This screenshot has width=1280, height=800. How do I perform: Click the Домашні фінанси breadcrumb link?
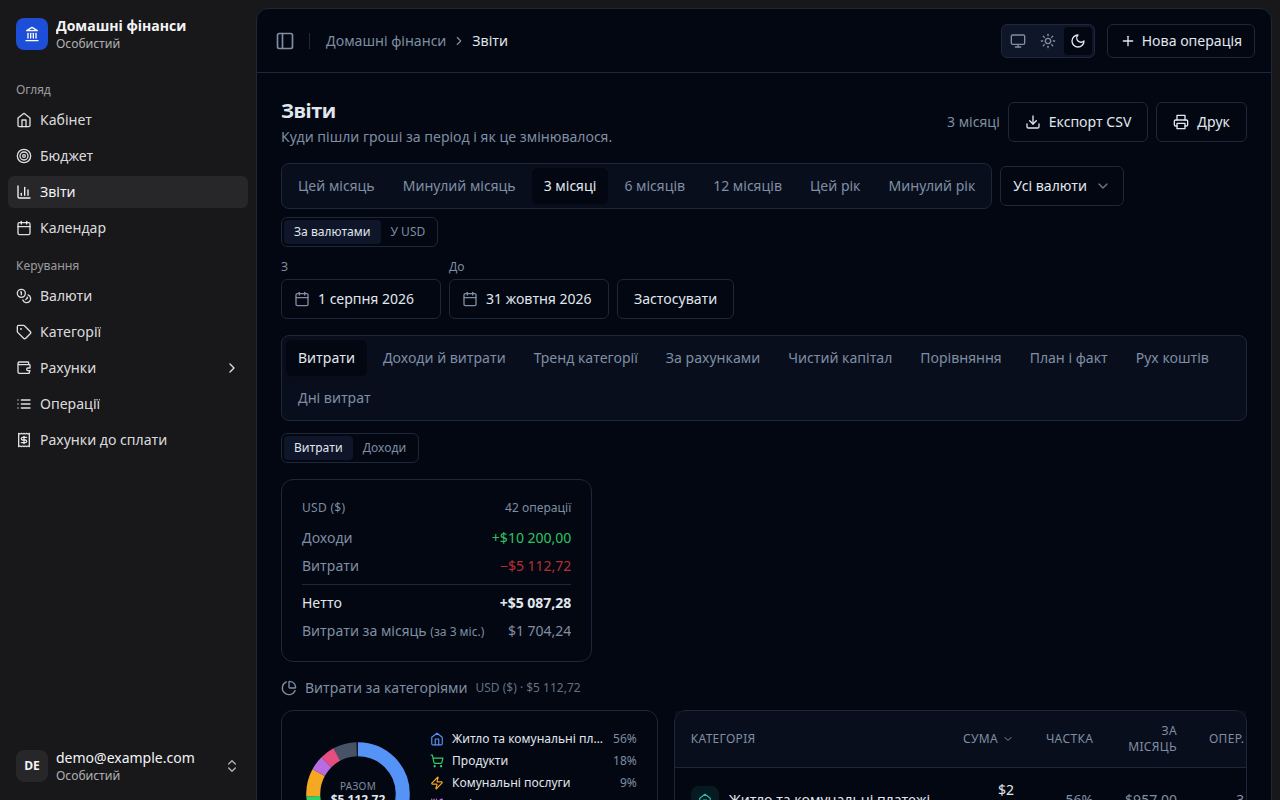pos(386,41)
